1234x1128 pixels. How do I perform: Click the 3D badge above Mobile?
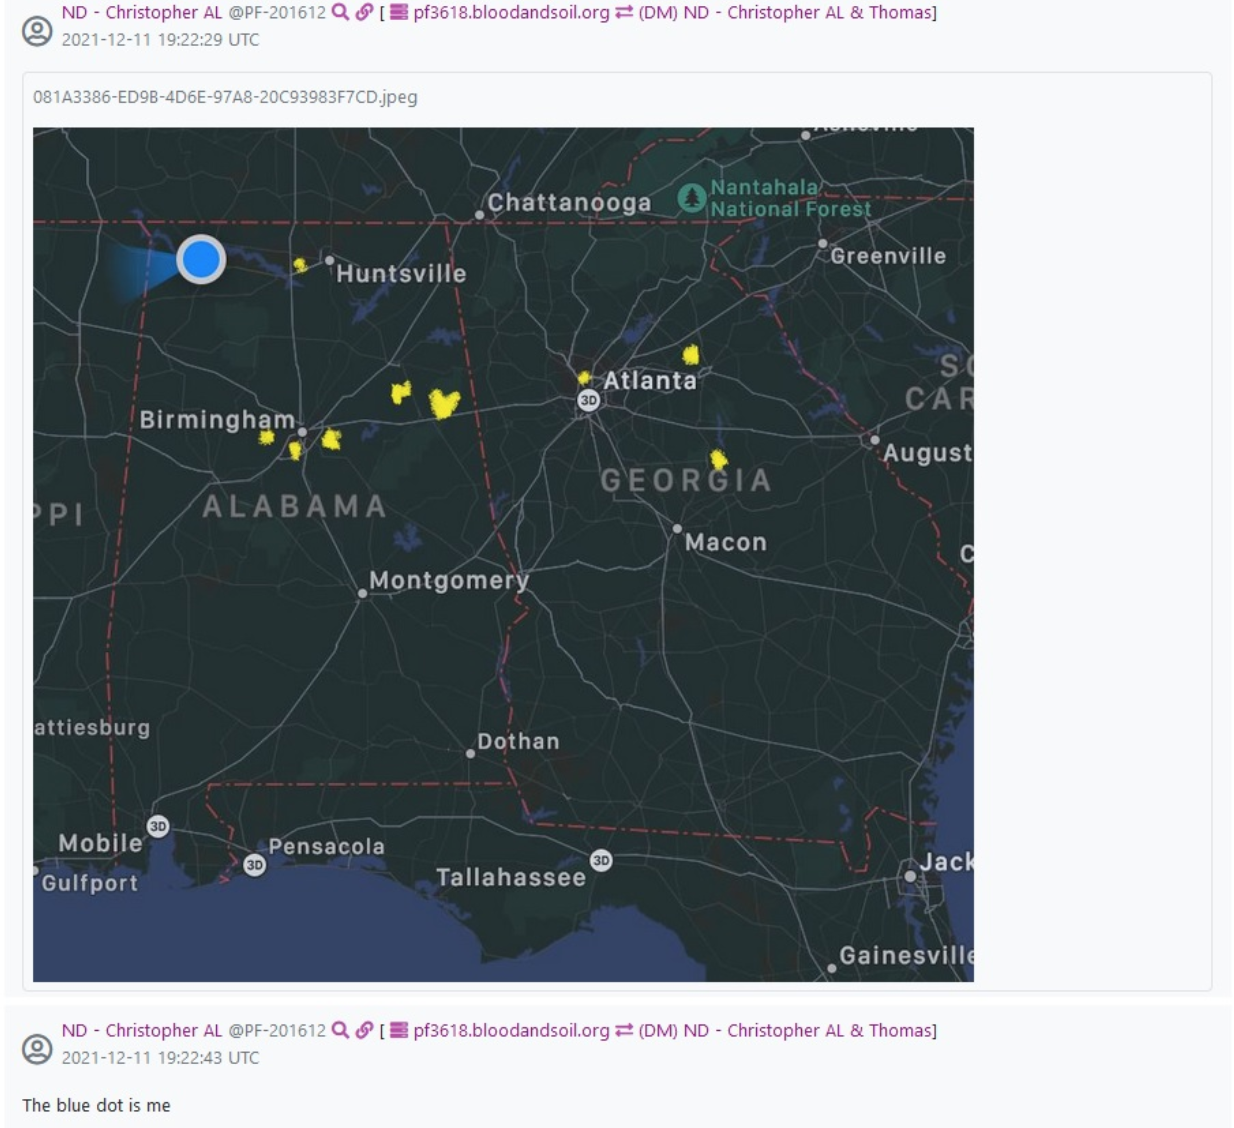pyautogui.click(x=158, y=826)
